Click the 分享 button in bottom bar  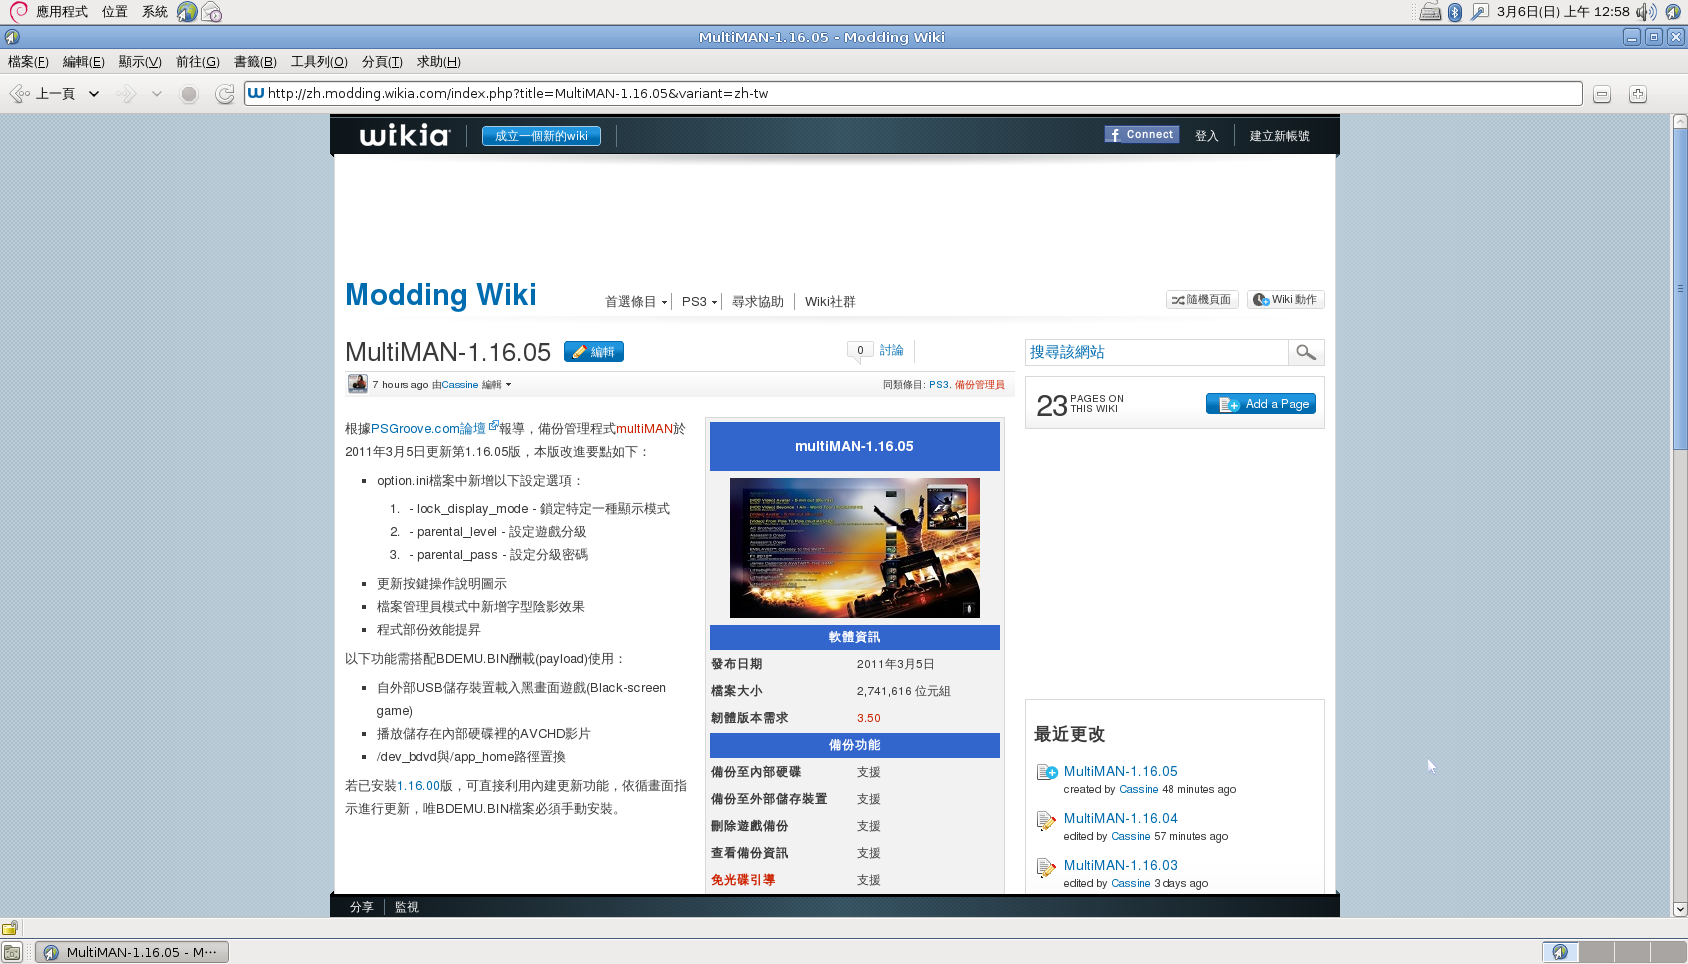pyautogui.click(x=362, y=907)
